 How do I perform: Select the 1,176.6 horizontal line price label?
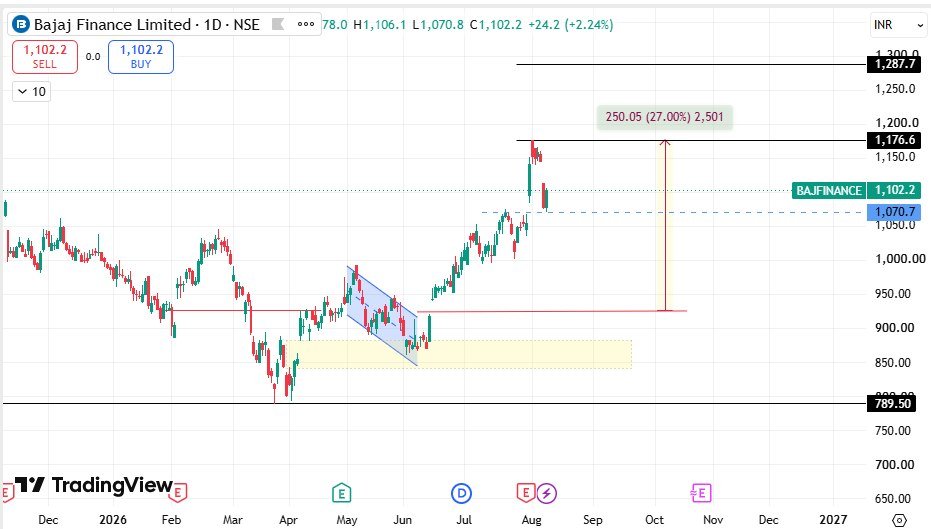pyautogui.click(x=895, y=140)
